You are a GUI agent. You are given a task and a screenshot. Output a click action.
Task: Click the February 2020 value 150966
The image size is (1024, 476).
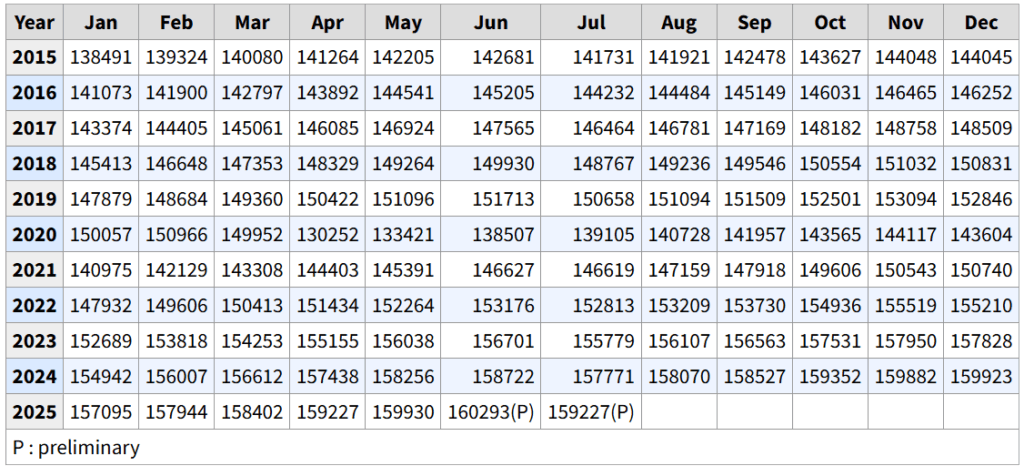point(176,234)
